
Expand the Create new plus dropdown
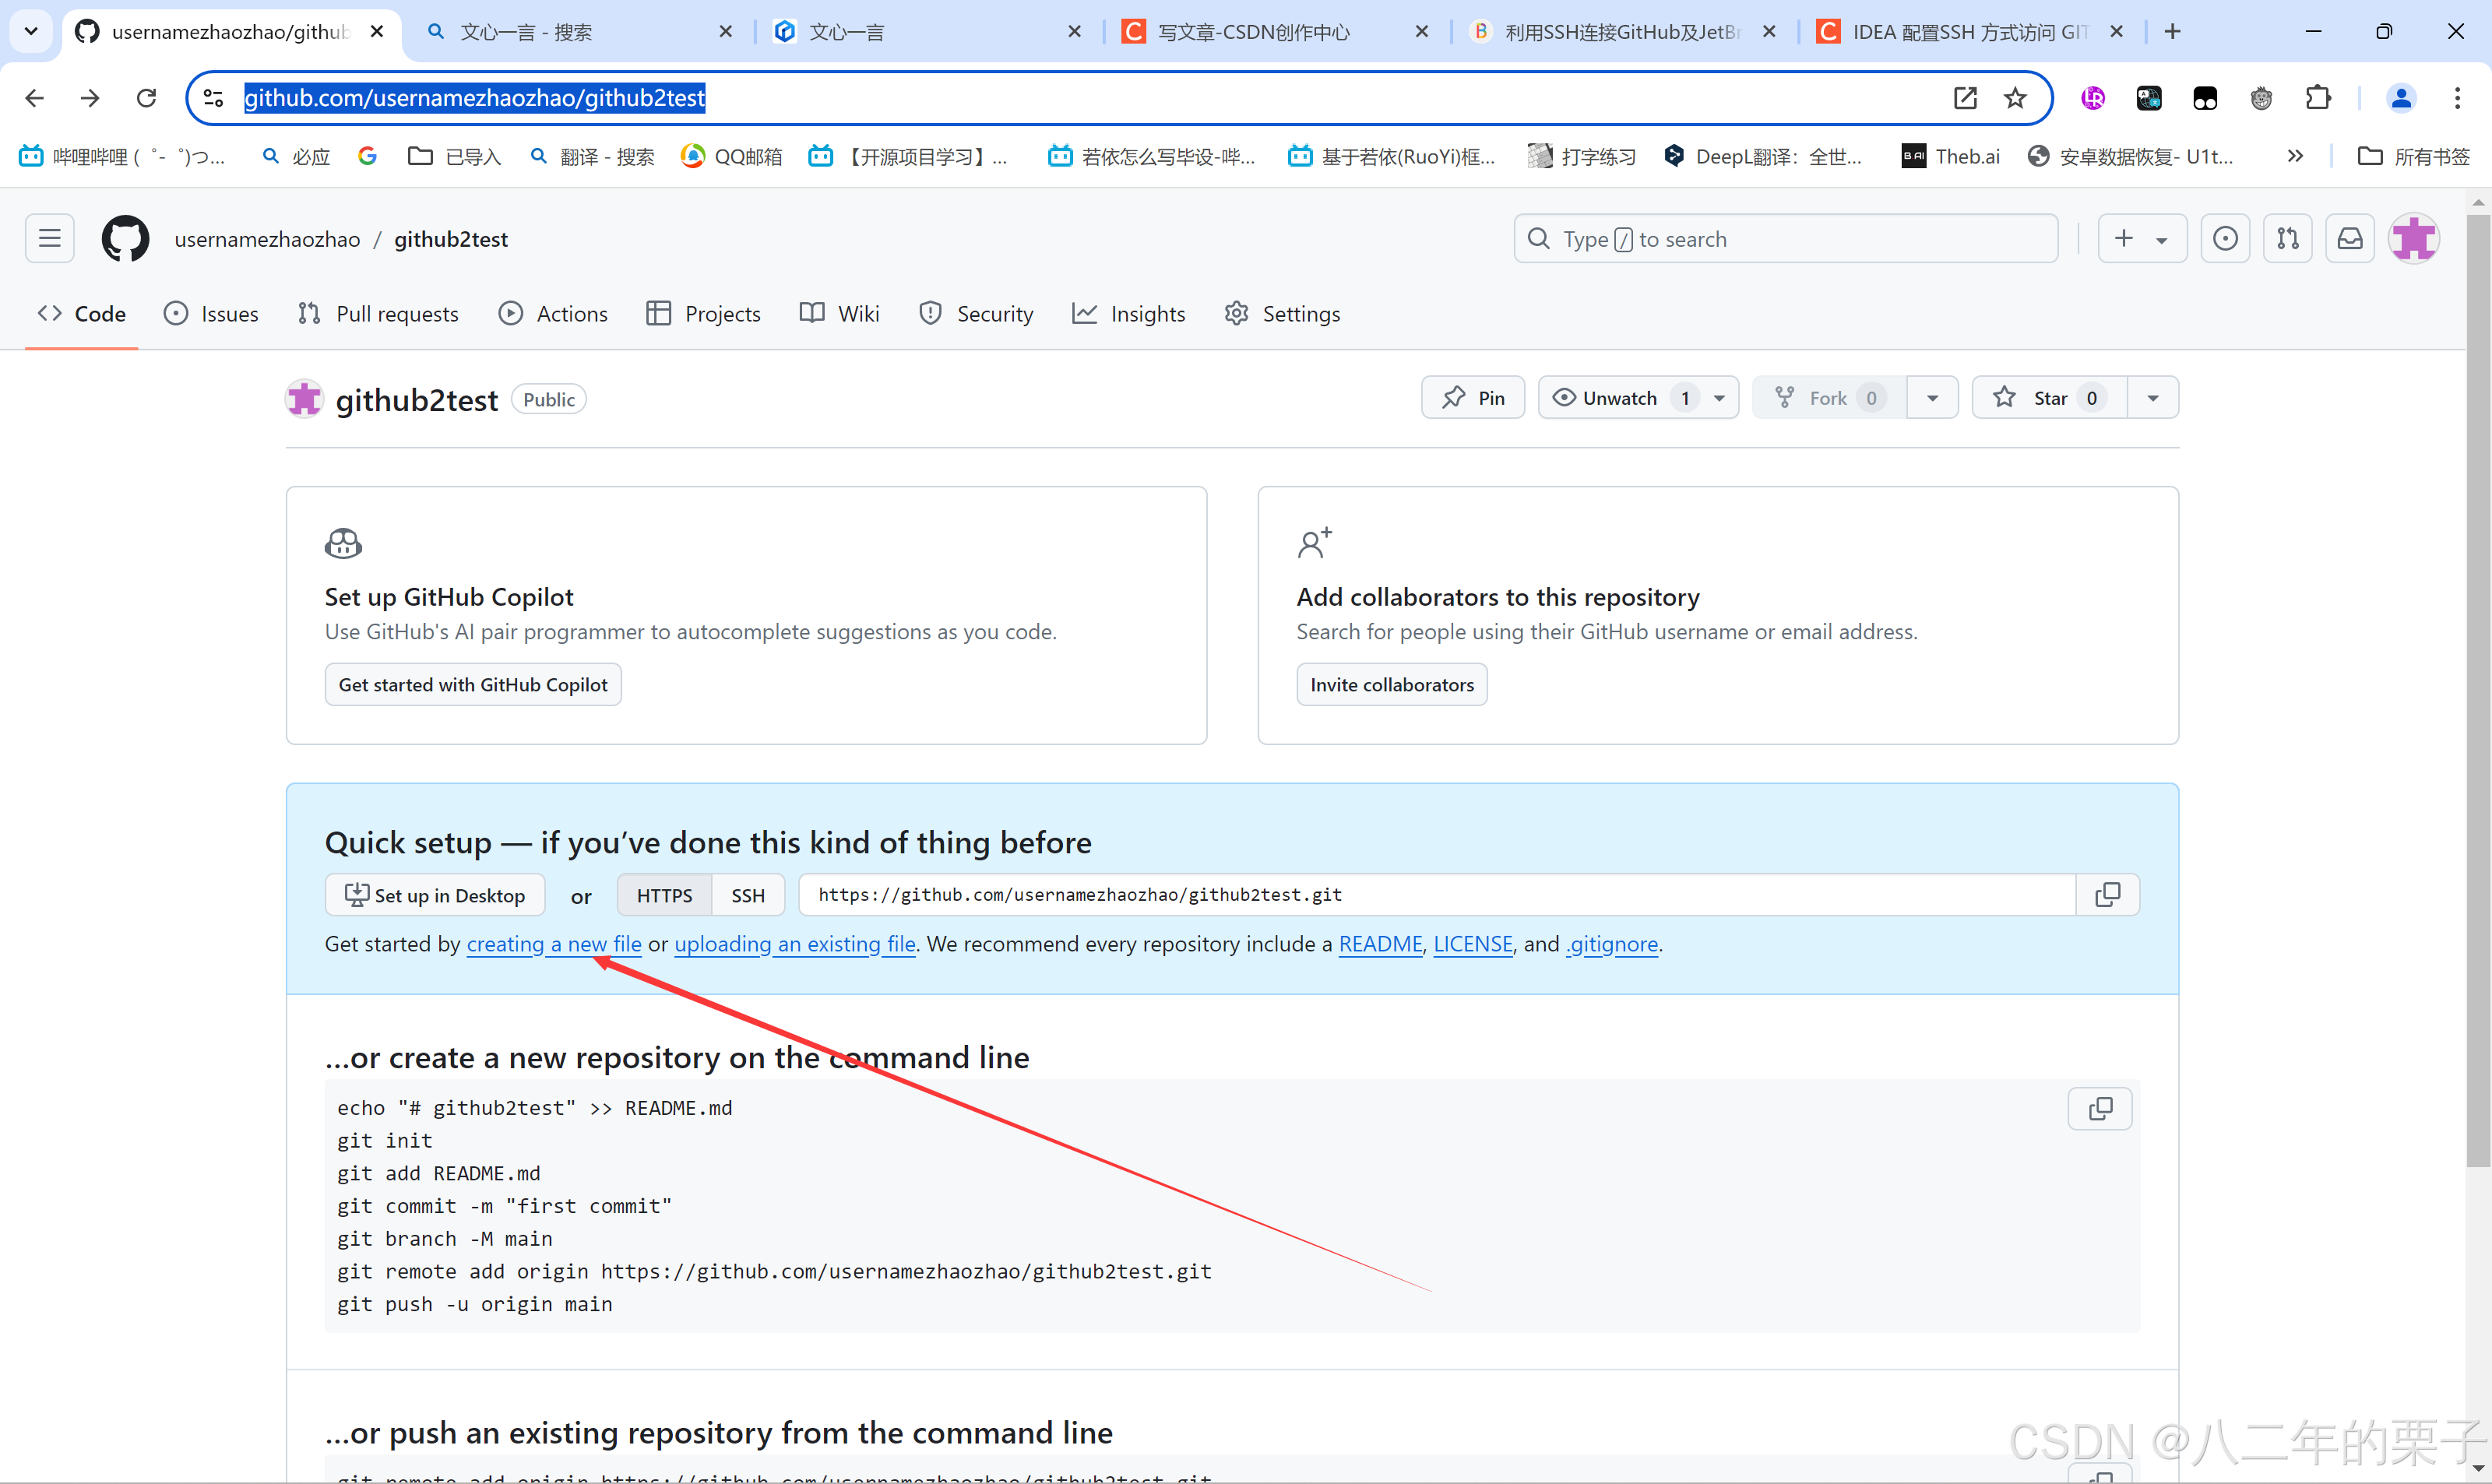coord(2142,238)
